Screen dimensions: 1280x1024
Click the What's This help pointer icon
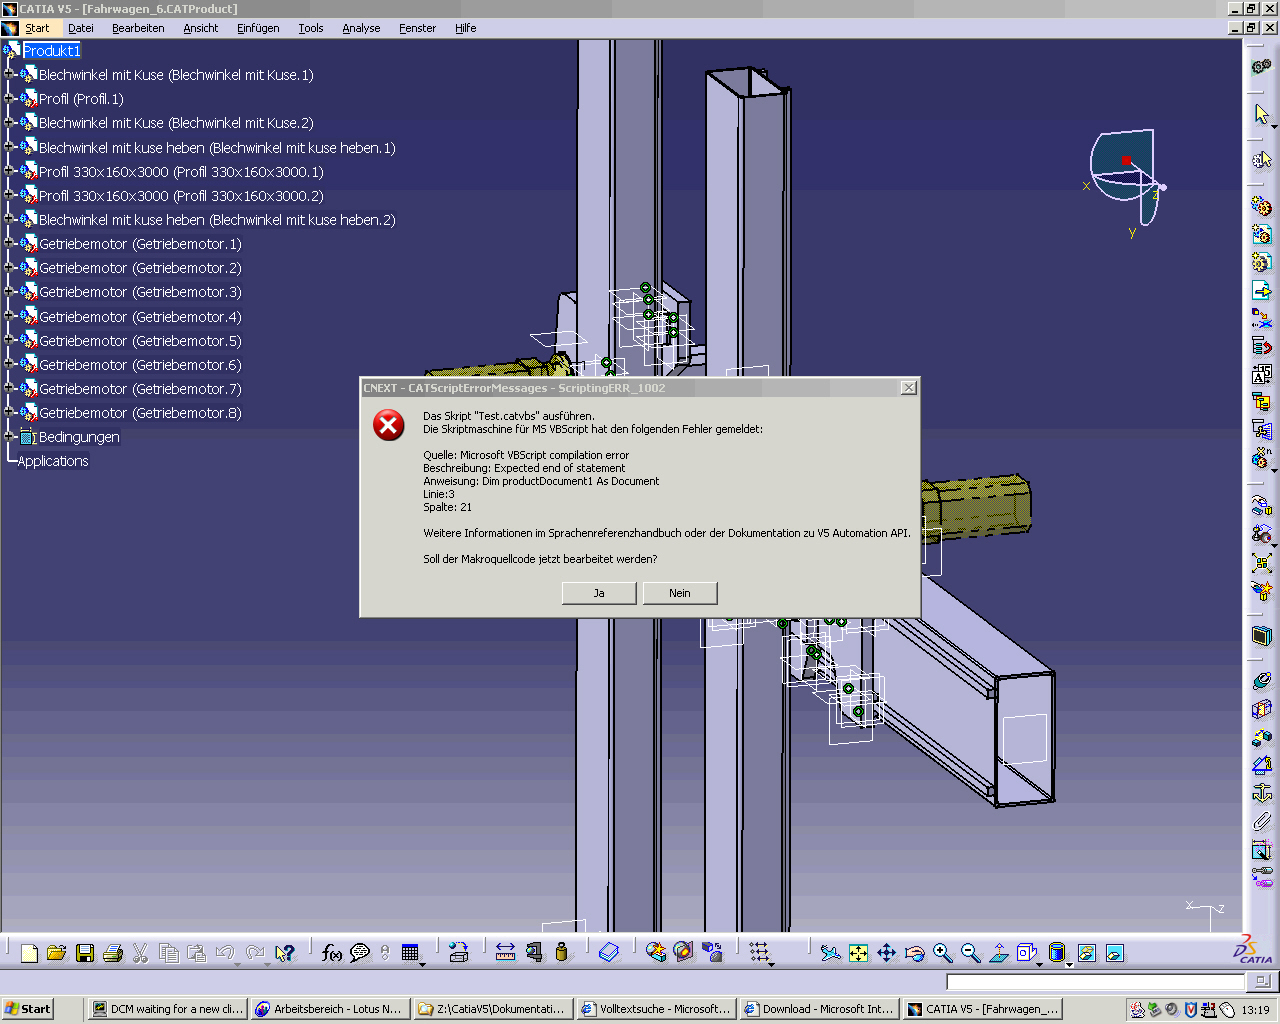(x=285, y=953)
